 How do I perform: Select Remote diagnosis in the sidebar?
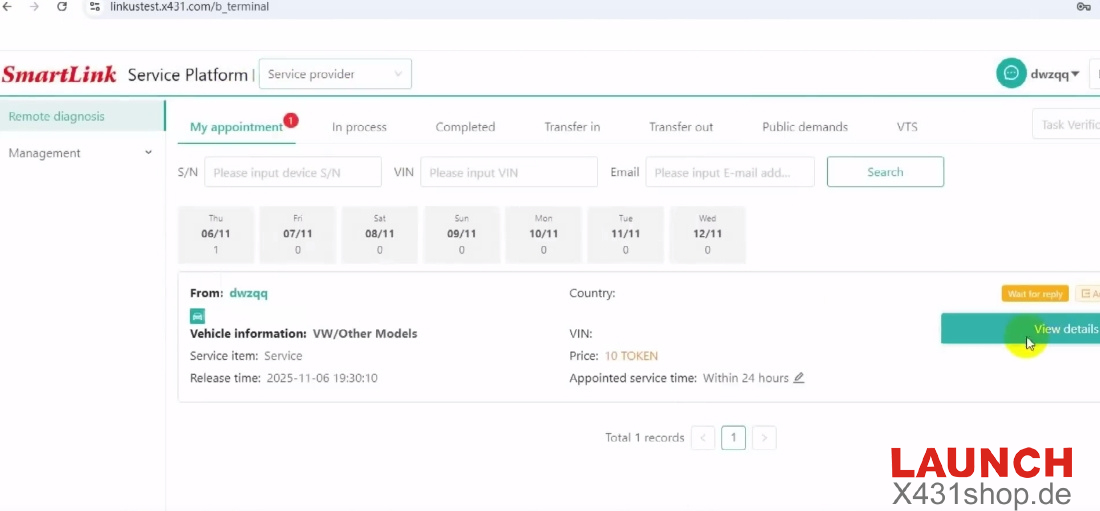click(57, 116)
